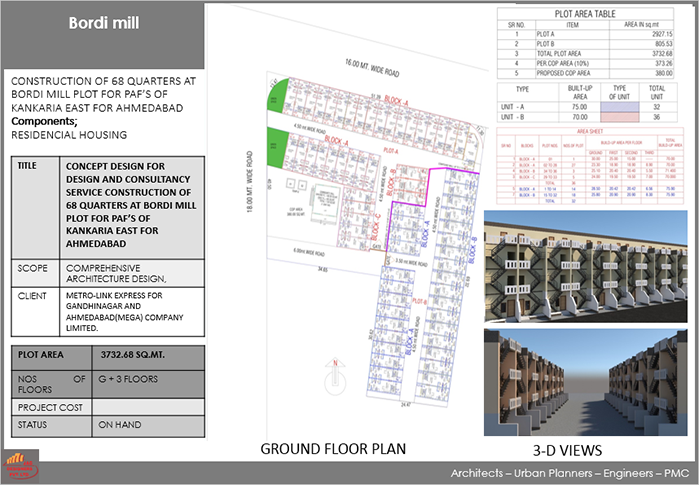The image size is (699, 485).
Task: Click the Unit-A built-up area 75.00
Action: point(580,107)
